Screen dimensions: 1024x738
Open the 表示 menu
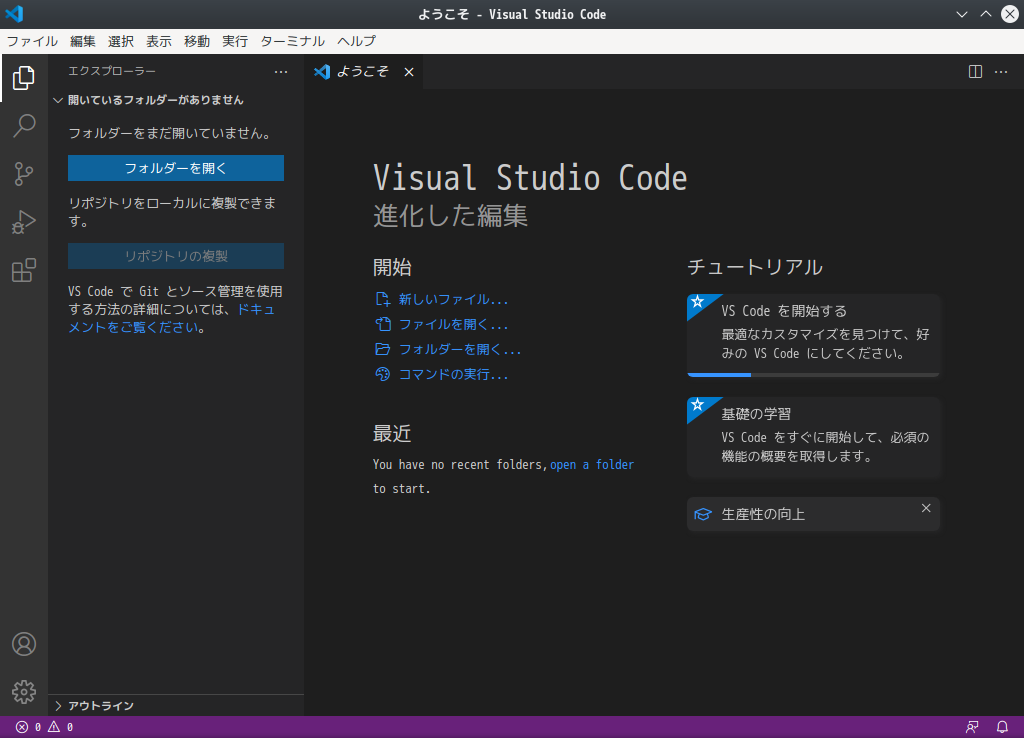point(159,41)
